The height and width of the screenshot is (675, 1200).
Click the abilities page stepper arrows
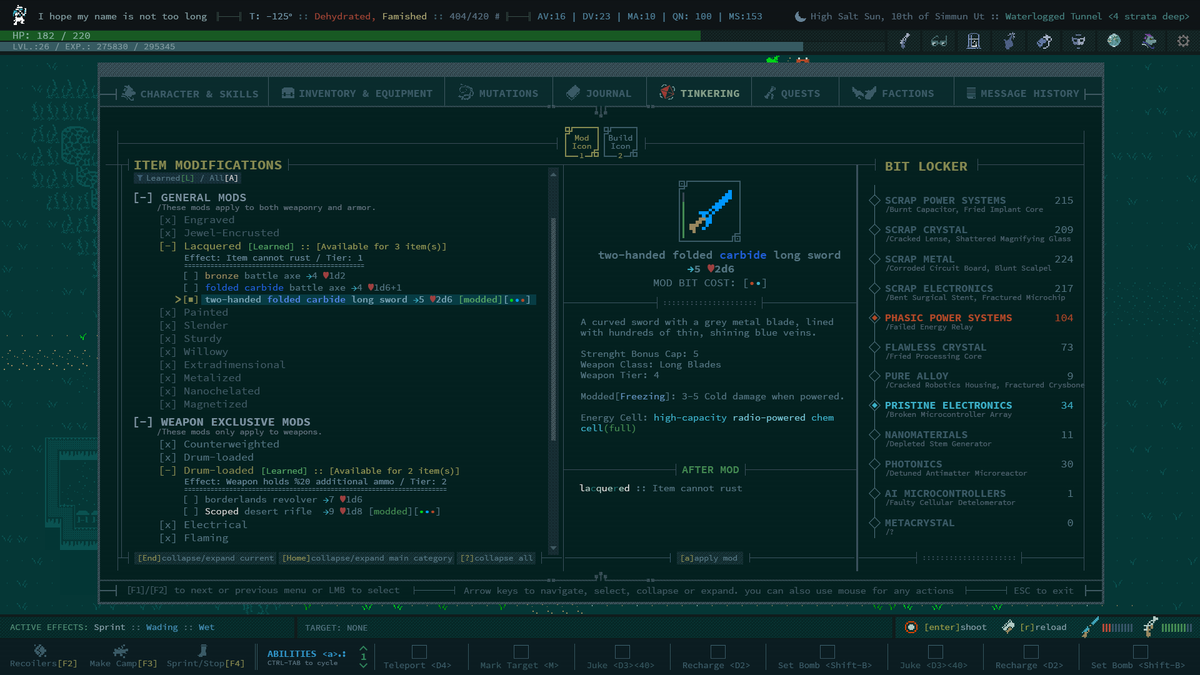coord(363,656)
